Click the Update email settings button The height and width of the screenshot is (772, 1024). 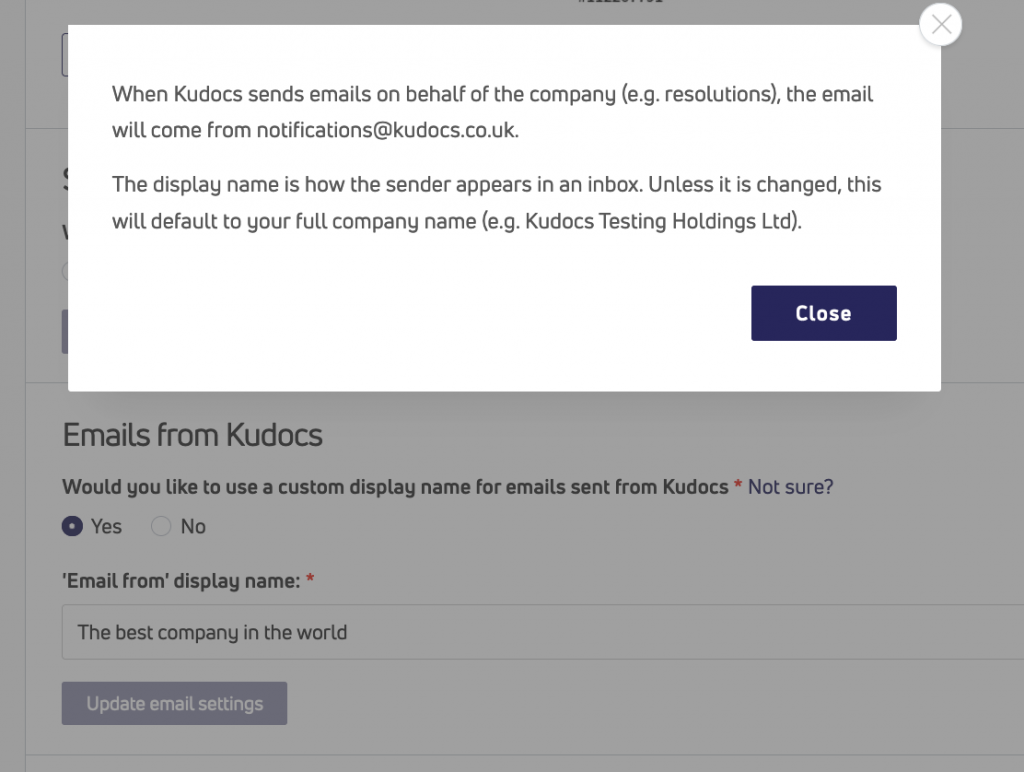click(174, 703)
